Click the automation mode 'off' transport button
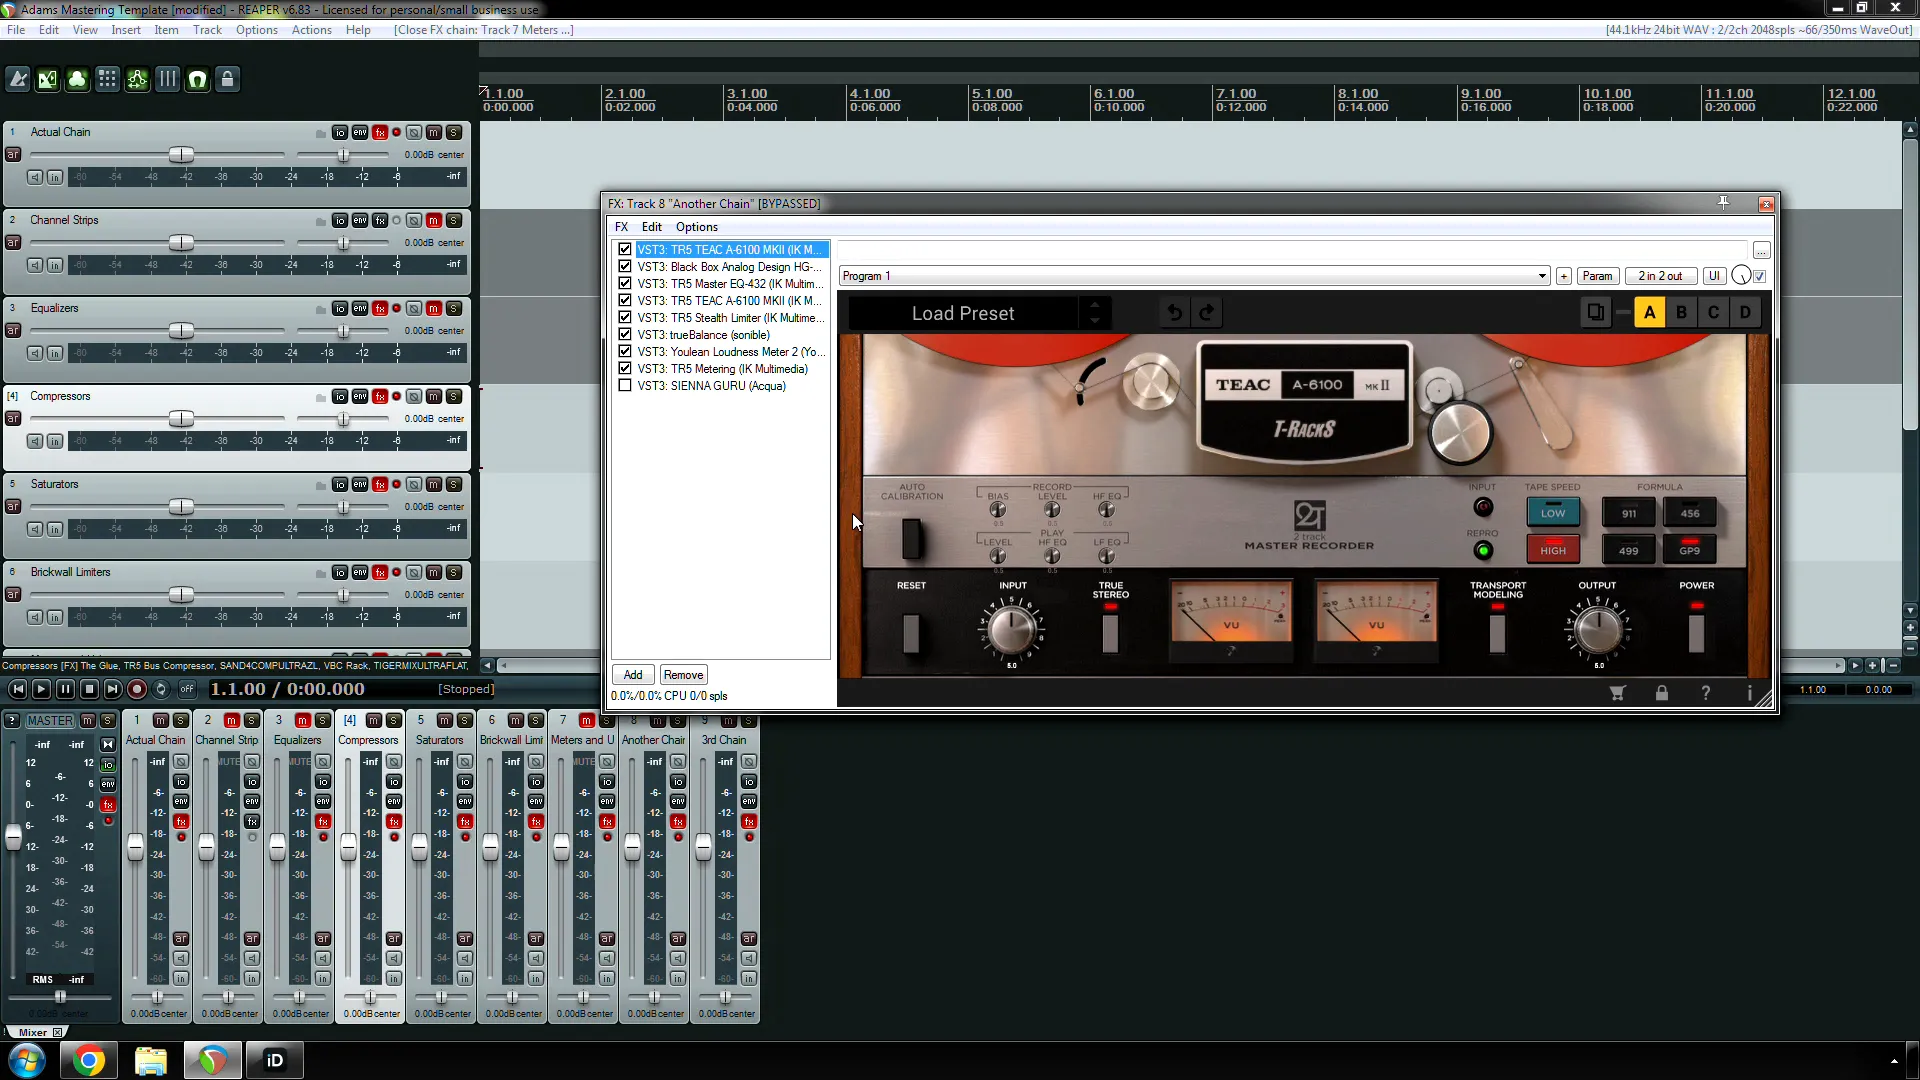Screen dimensions: 1920x1080 pyautogui.click(x=187, y=689)
